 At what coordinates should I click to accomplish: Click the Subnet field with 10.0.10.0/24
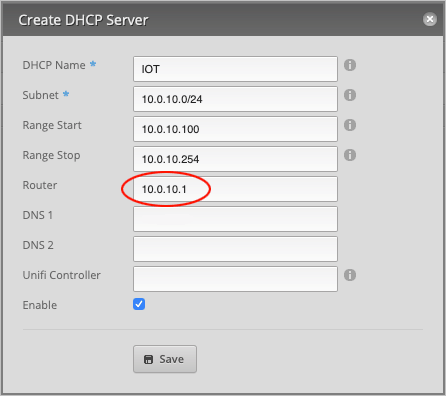[235, 99]
